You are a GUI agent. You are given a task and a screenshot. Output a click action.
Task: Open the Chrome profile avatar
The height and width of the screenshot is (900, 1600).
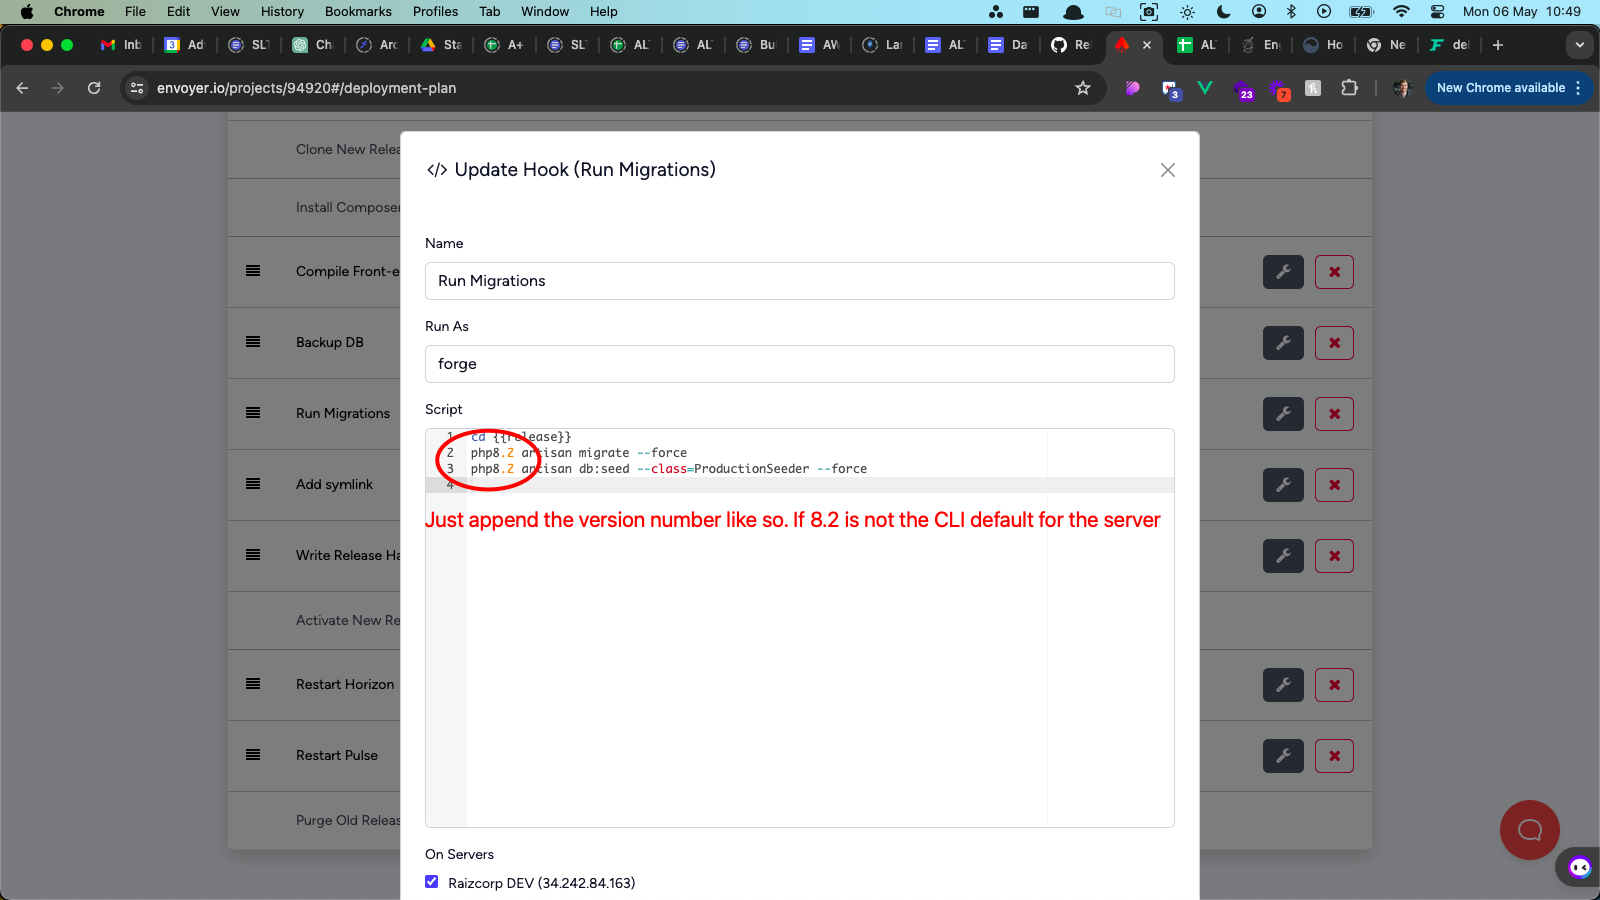point(1402,88)
